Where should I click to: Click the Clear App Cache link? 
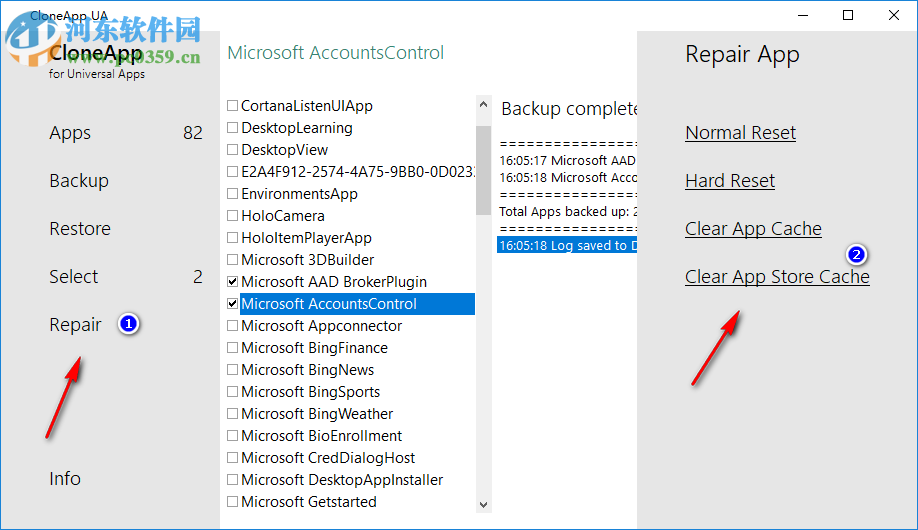click(753, 229)
